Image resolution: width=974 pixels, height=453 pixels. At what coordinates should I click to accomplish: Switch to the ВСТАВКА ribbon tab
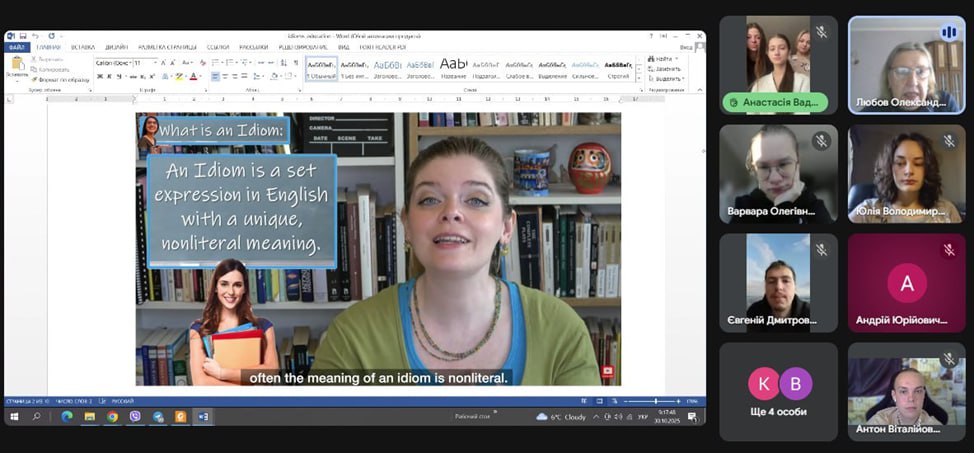pyautogui.click(x=83, y=47)
